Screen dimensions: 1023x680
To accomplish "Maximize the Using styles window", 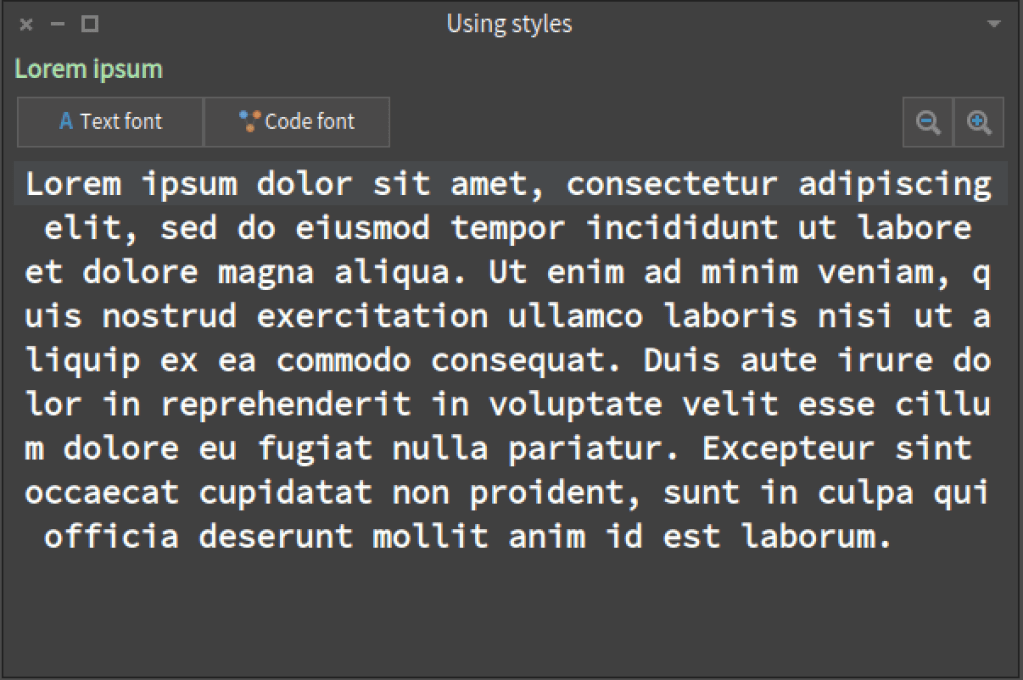I will click(90, 24).
